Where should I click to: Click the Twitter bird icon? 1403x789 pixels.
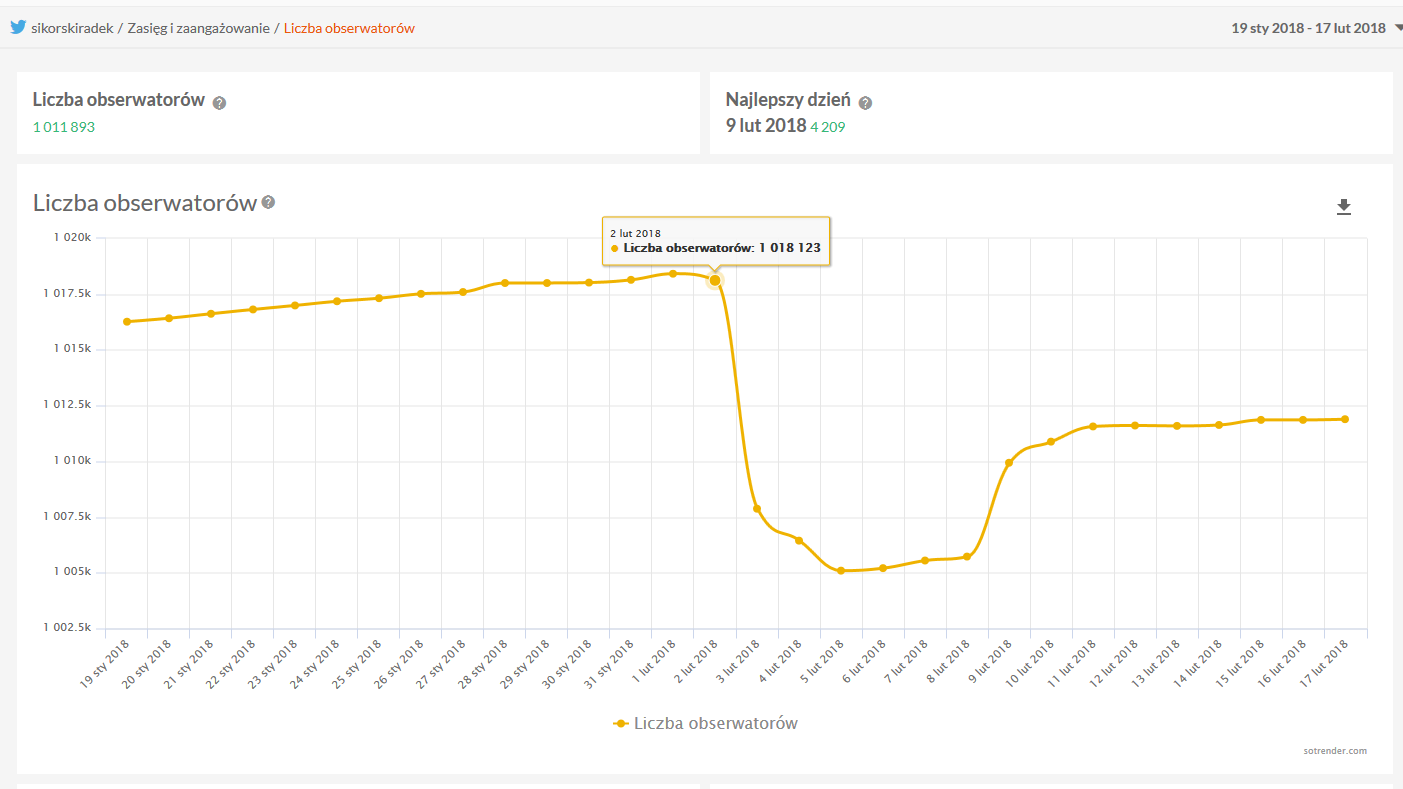pos(18,27)
